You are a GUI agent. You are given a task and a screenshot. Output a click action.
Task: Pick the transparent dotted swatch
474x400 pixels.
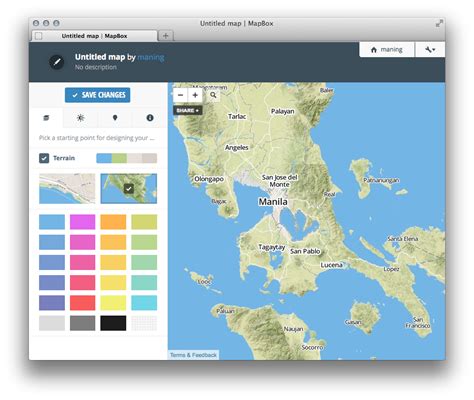(x=144, y=323)
